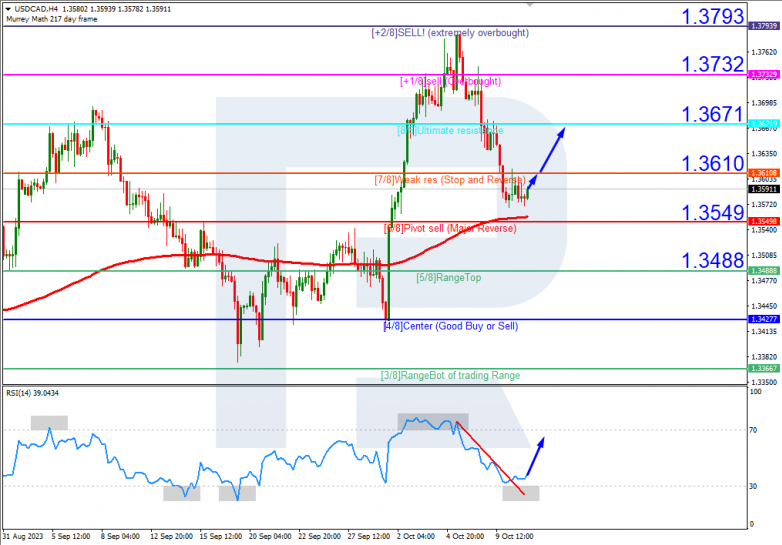Select the red 1.35498 price tag
782x545 pixels.
pyautogui.click(x=764, y=221)
